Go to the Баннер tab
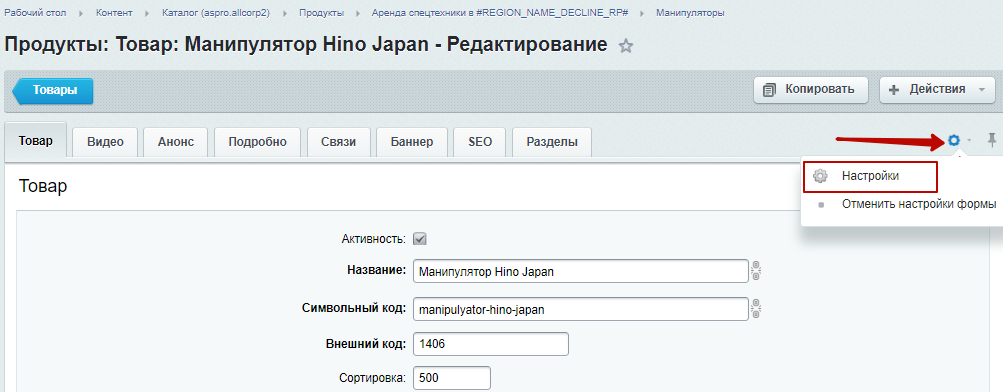 (x=412, y=142)
